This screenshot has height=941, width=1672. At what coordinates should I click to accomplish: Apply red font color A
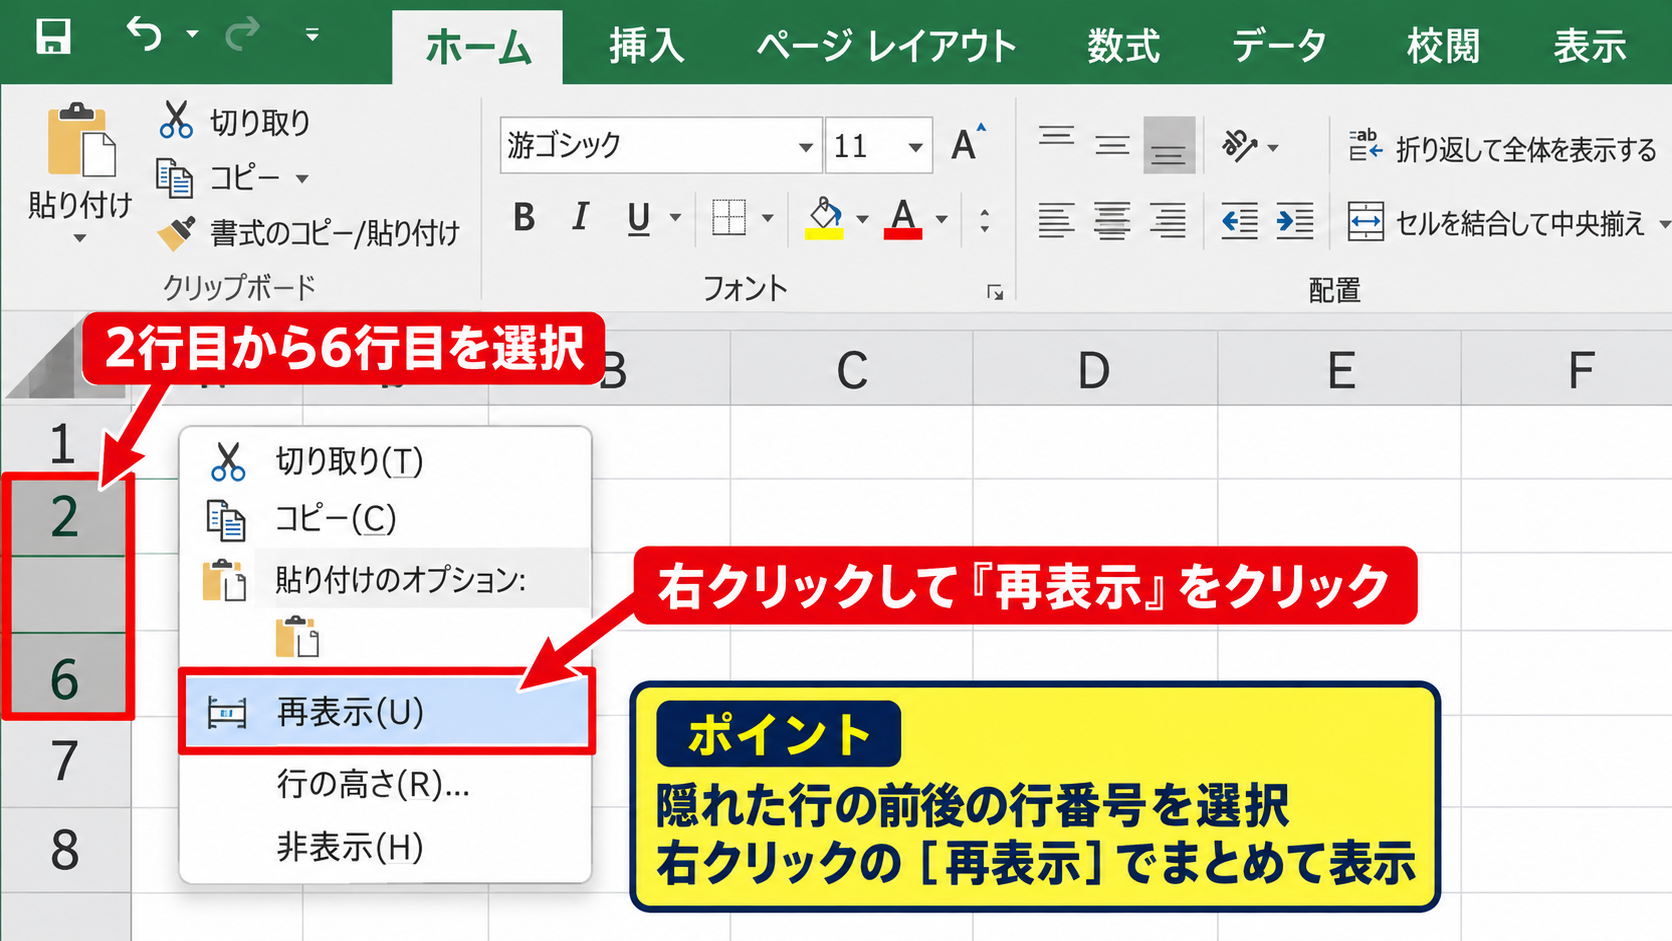903,218
